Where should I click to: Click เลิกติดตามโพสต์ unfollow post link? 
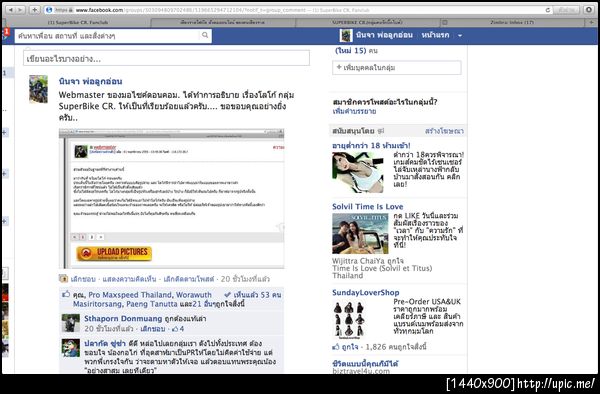pos(189,279)
